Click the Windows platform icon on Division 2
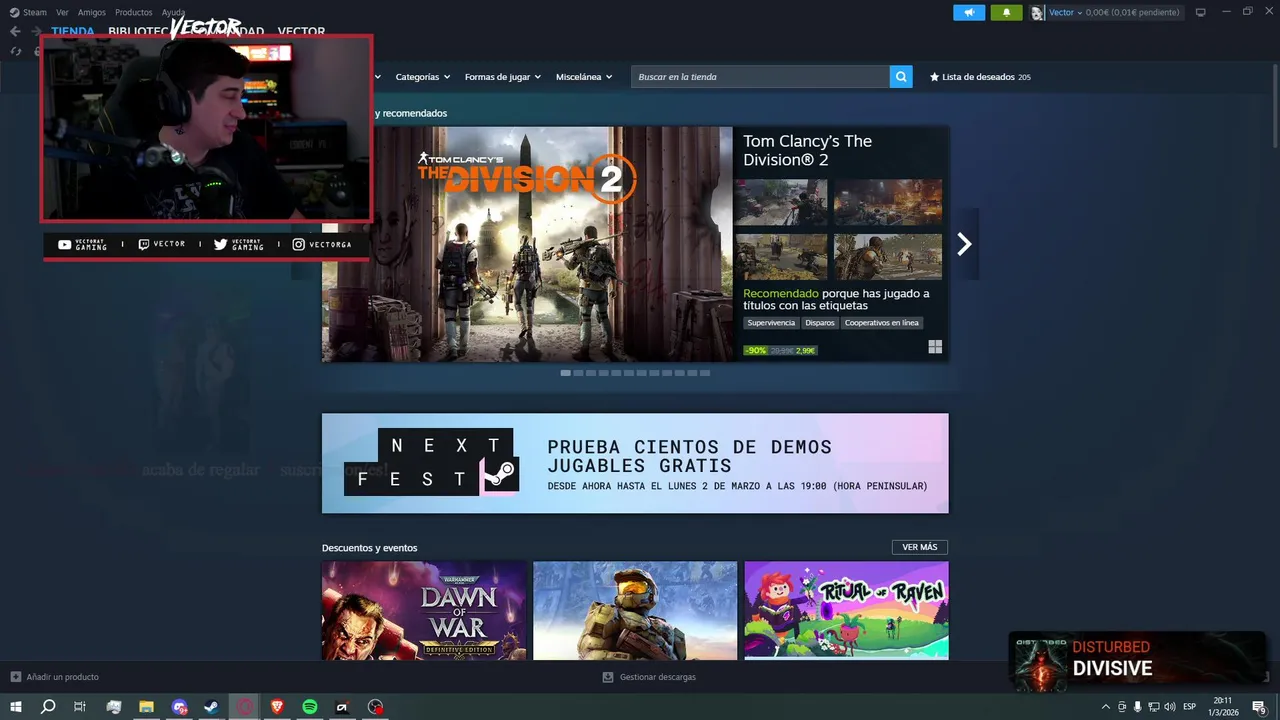The width and height of the screenshot is (1280, 720). pyautogui.click(x=935, y=347)
